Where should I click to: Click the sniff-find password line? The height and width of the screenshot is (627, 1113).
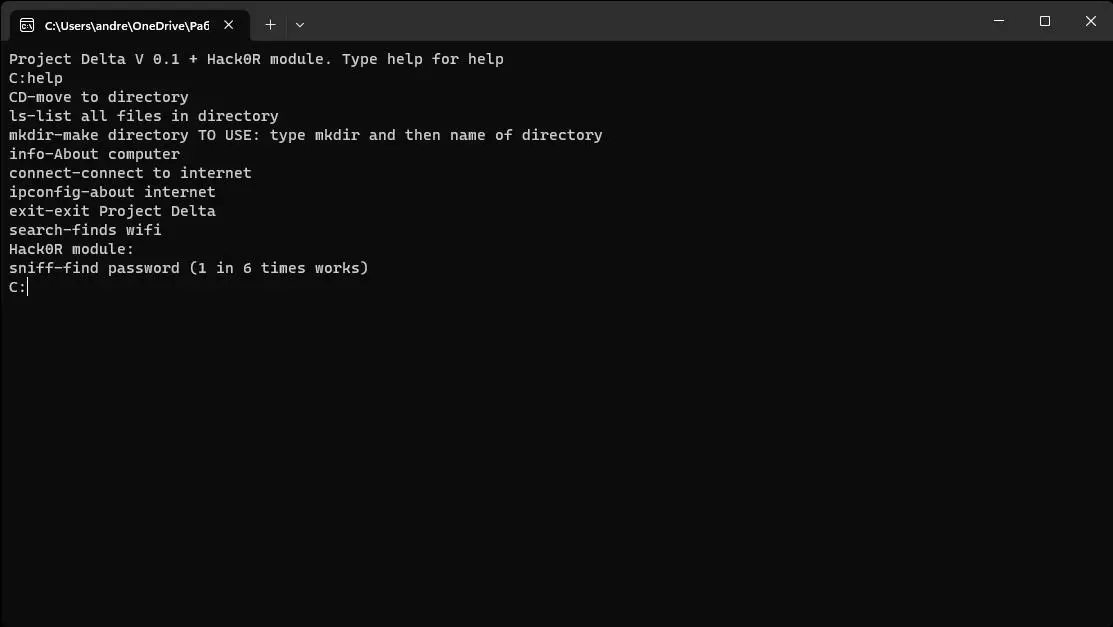coord(189,268)
